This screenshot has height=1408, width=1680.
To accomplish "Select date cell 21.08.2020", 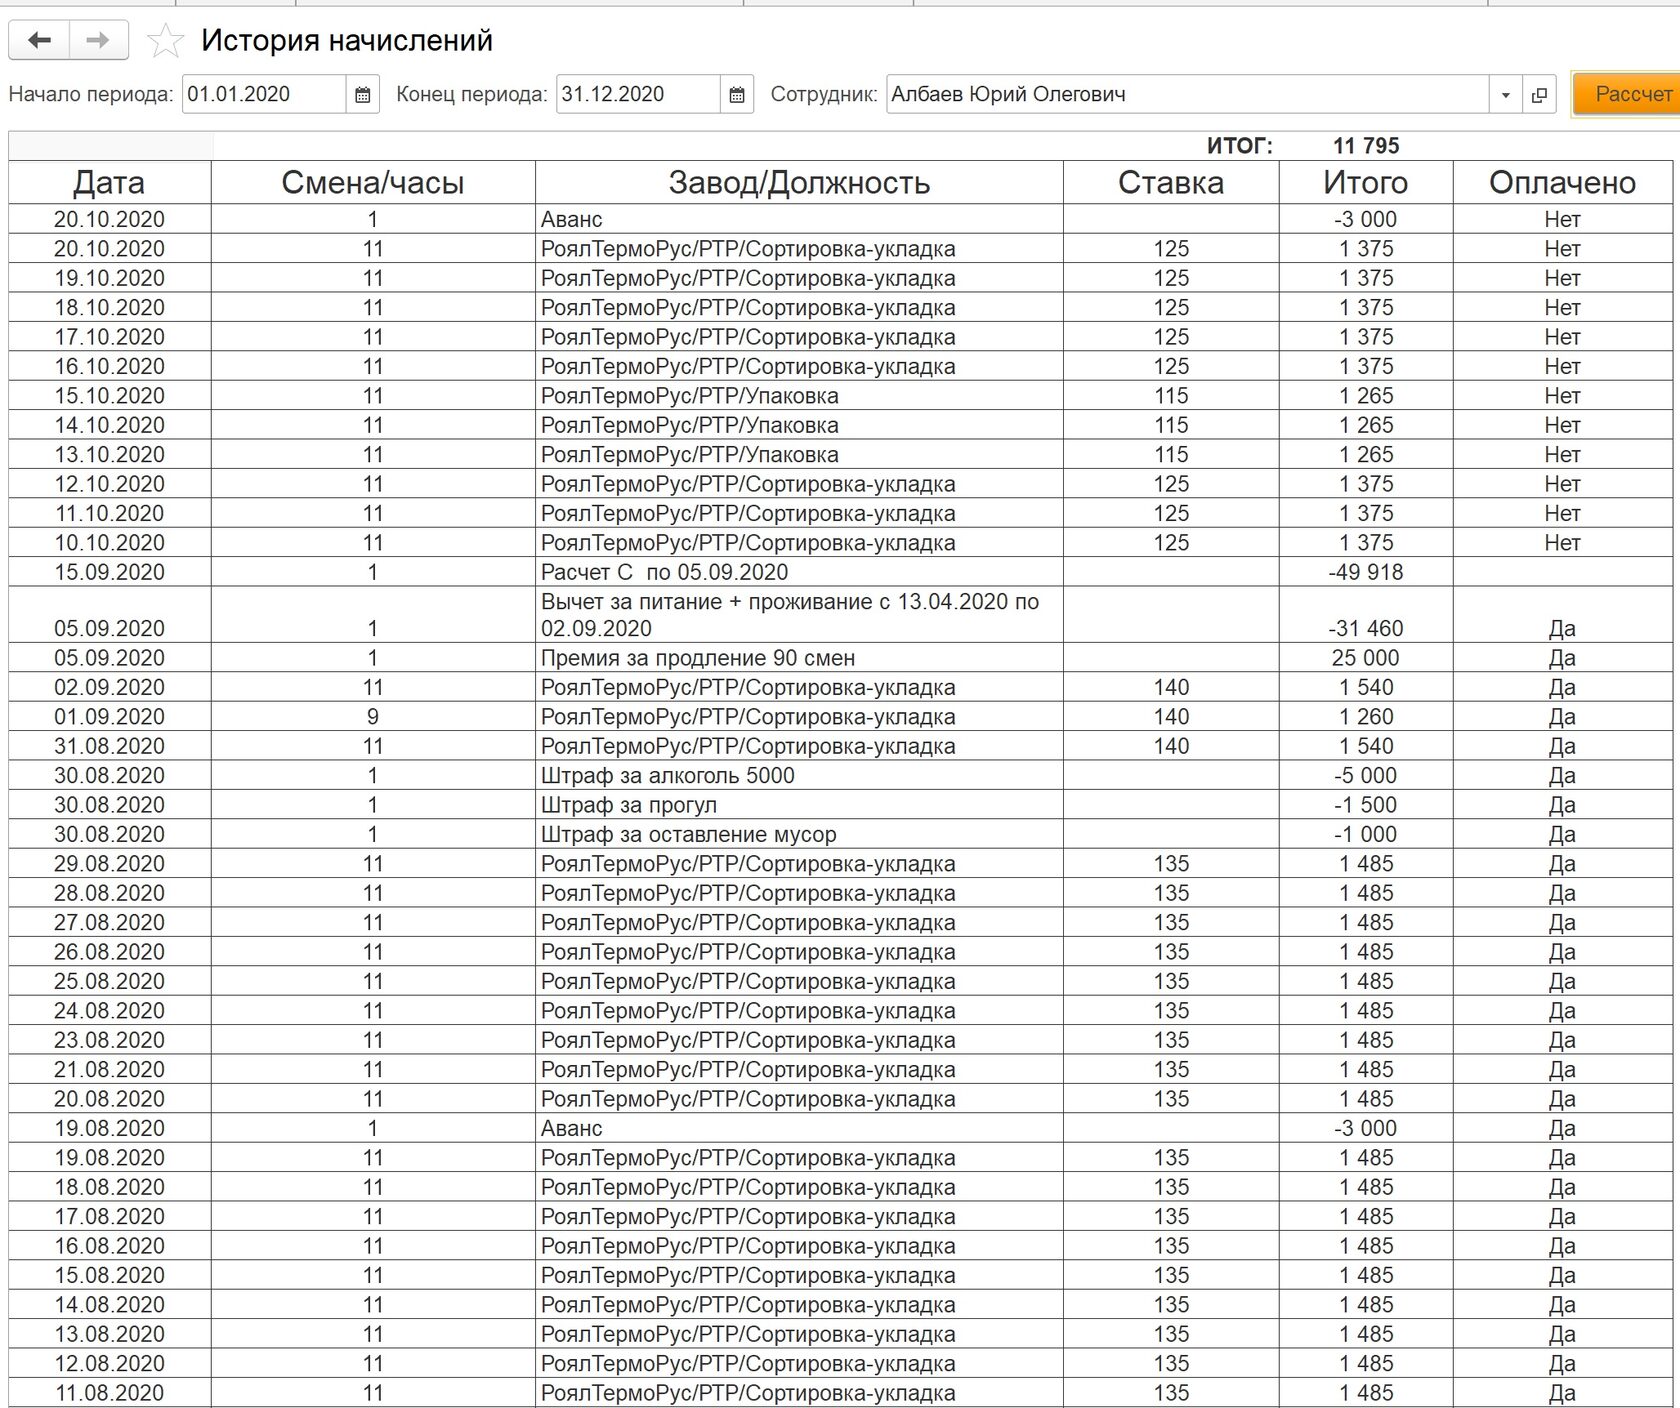I will (109, 1070).
